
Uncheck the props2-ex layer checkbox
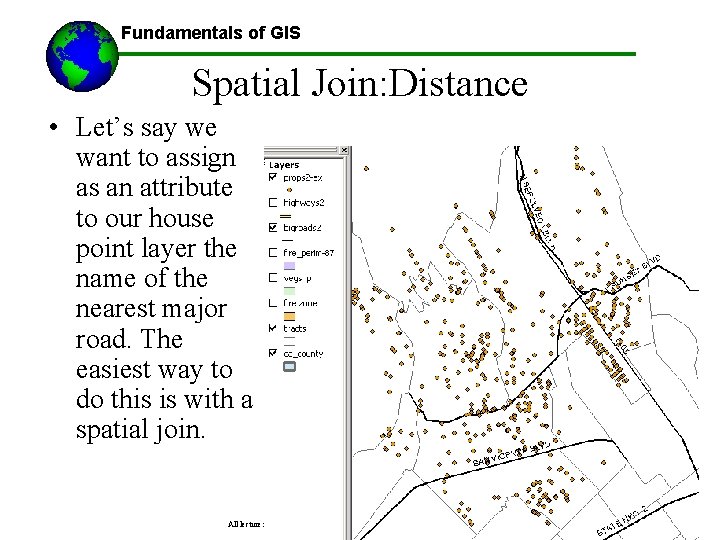(x=273, y=177)
